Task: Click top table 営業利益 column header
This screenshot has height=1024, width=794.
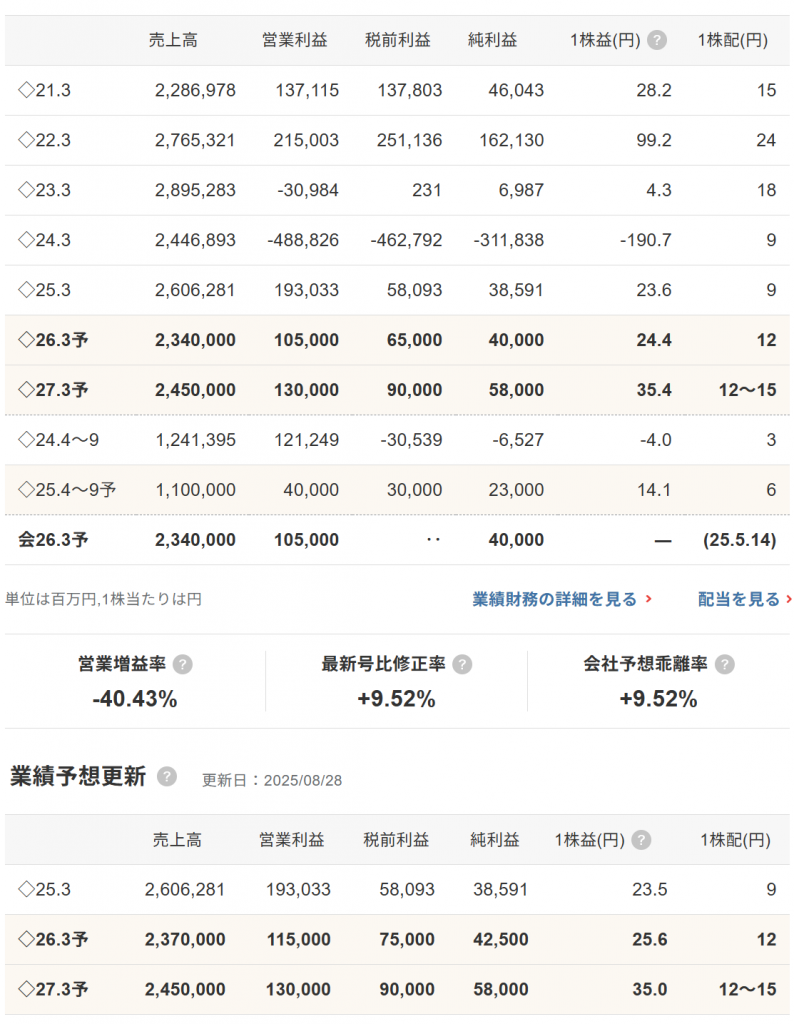Action: point(294,40)
